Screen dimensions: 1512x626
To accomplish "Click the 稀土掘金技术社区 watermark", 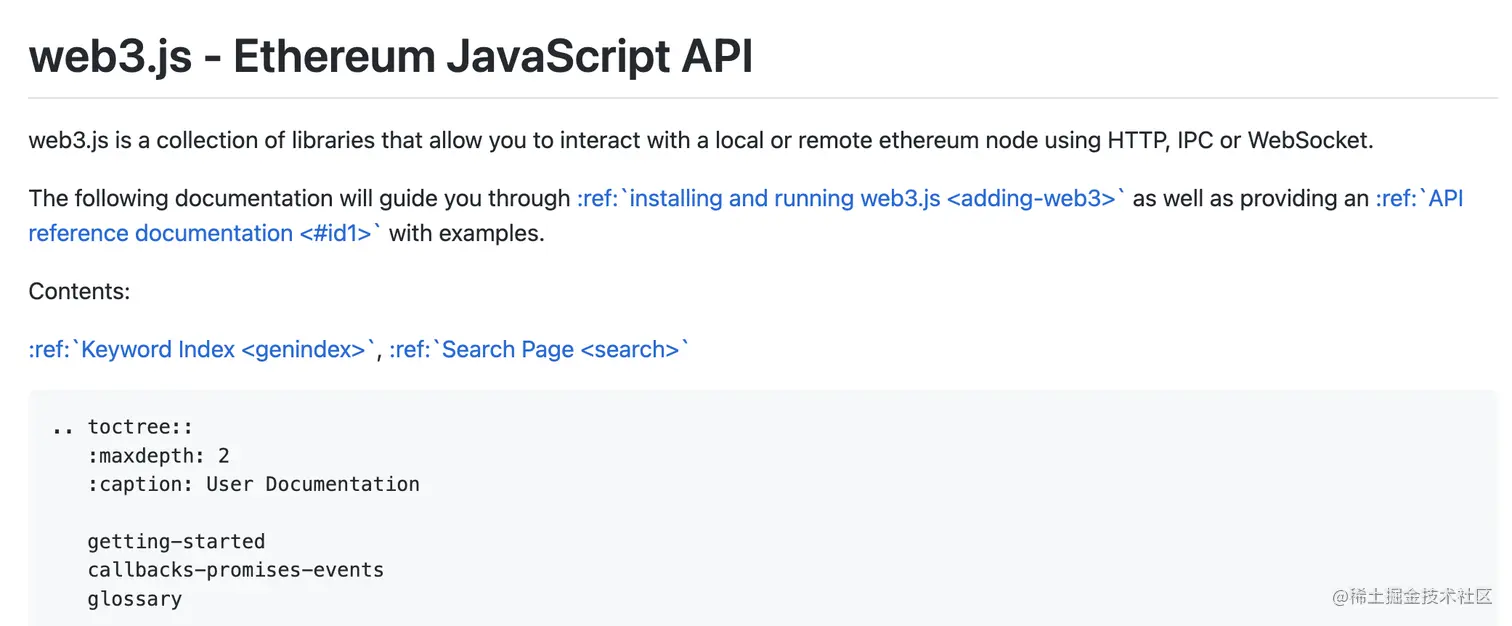I will (x=1412, y=596).
